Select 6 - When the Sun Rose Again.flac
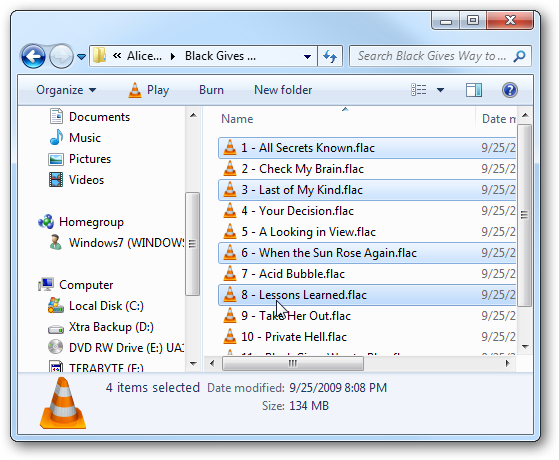Screen dimensions: 559x460 [x=367, y=253]
